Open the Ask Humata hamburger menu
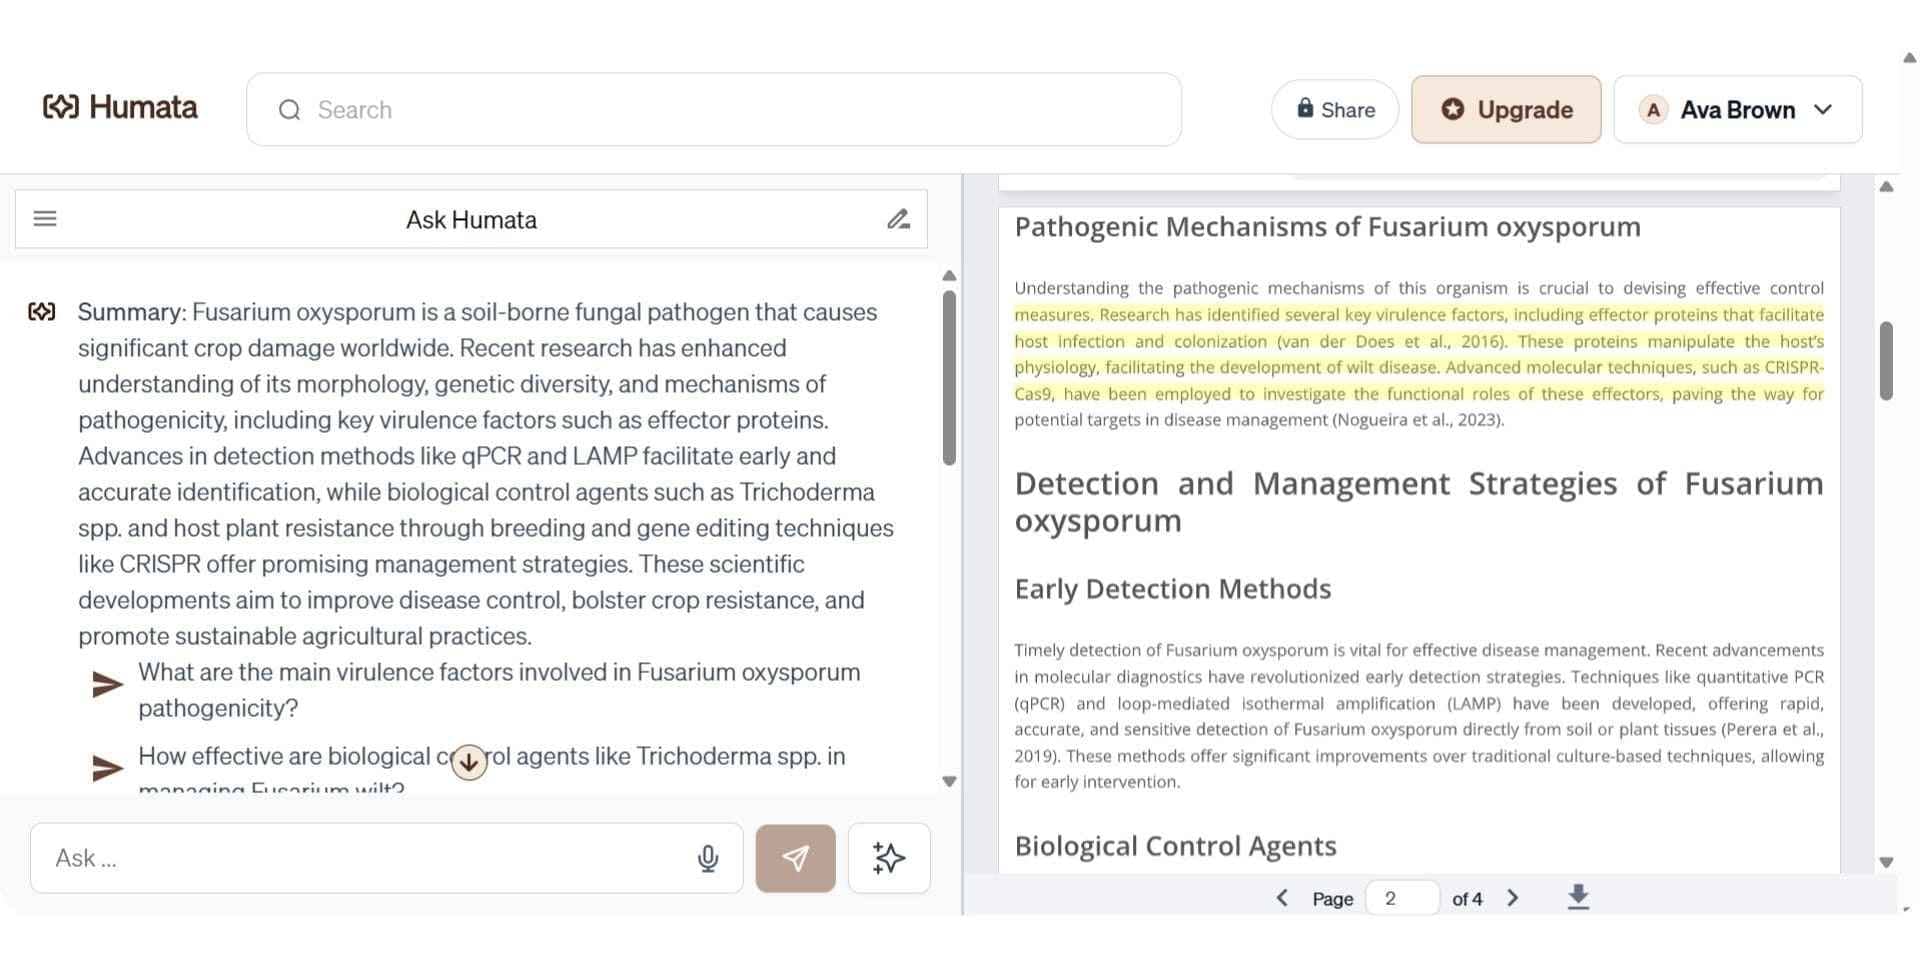The height and width of the screenshot is (960, 1920). tap(44, 218)
